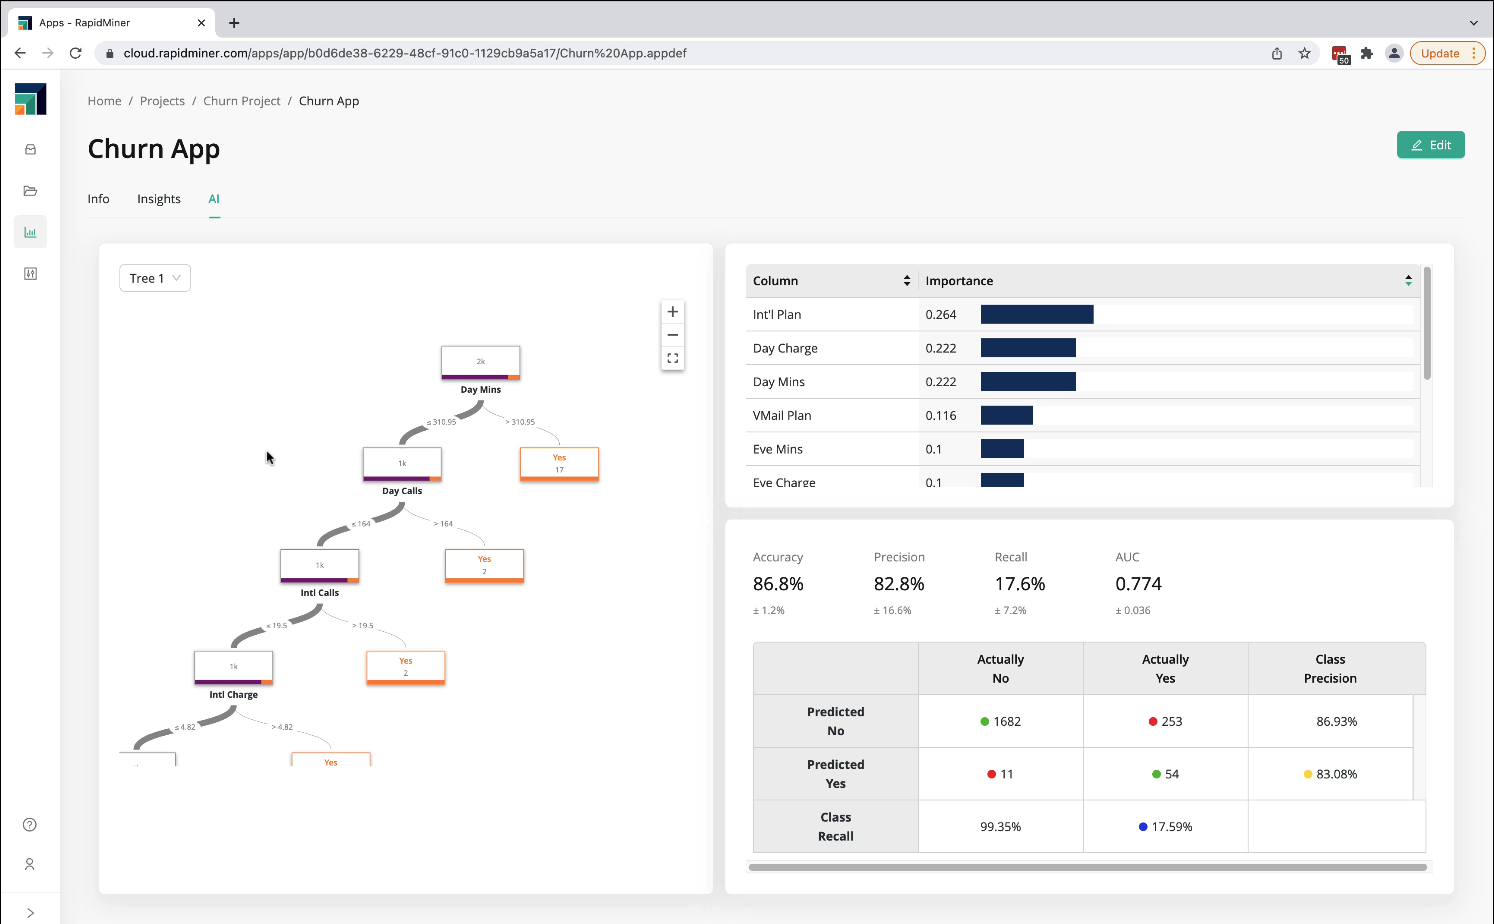Sort table by Importance header arrows
The width and height of the screenshot is (1494, 924).
tap(1408, 281)
